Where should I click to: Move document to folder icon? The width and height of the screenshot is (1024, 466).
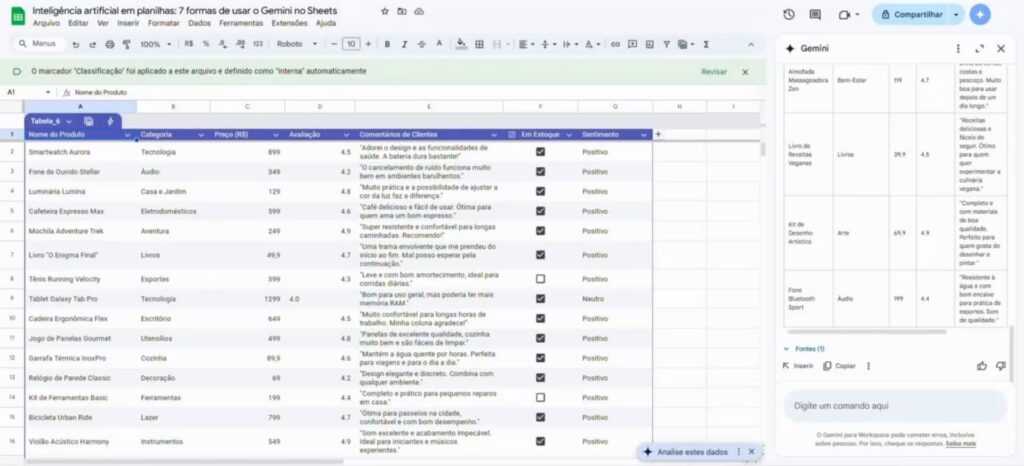[402, 11]
